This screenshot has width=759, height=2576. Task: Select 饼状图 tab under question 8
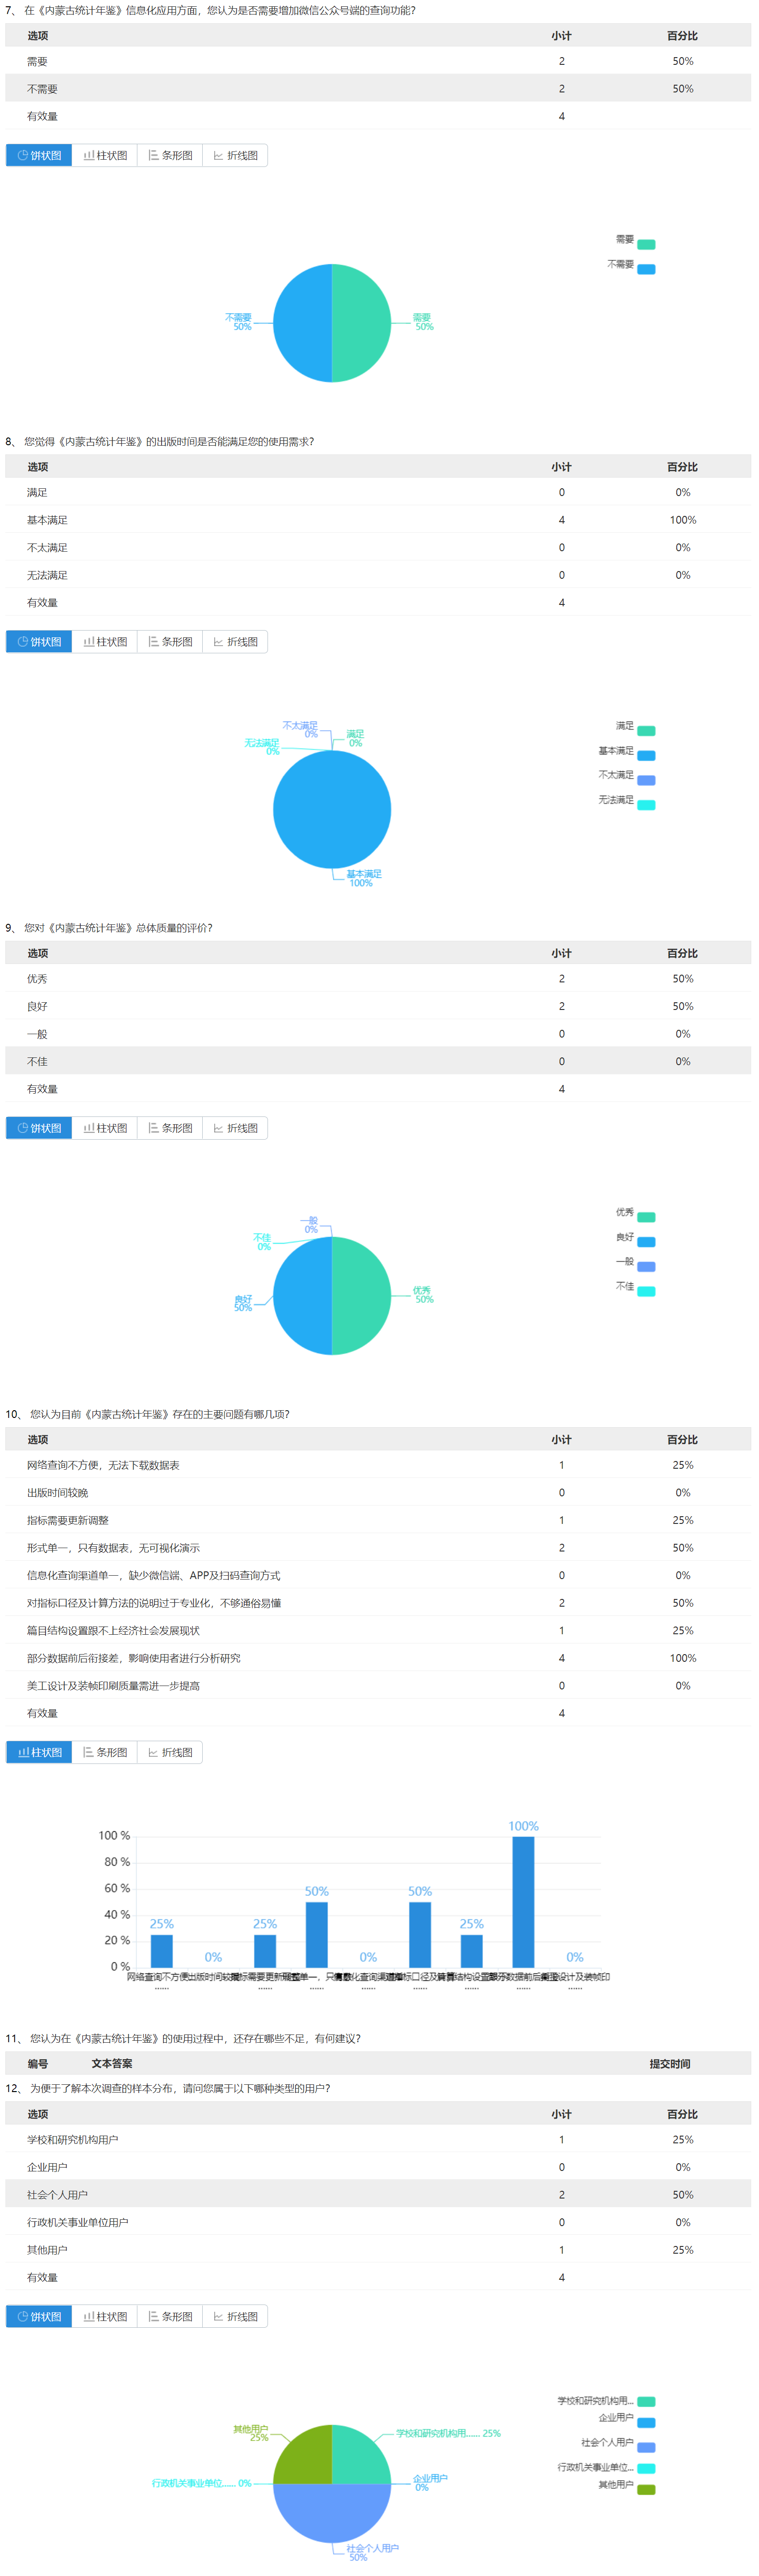pos(39,642)
